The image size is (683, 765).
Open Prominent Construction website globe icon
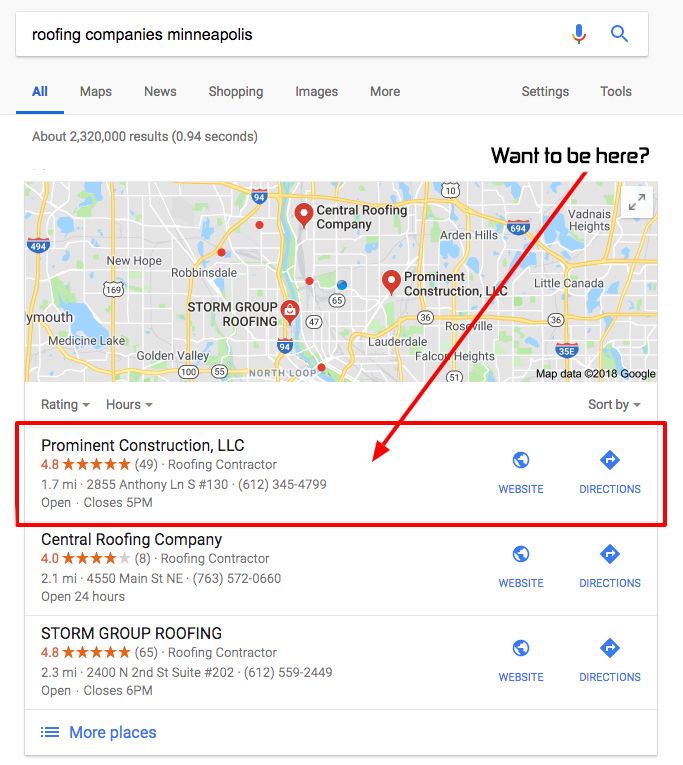pyautogui.click(x=521, y=460)
